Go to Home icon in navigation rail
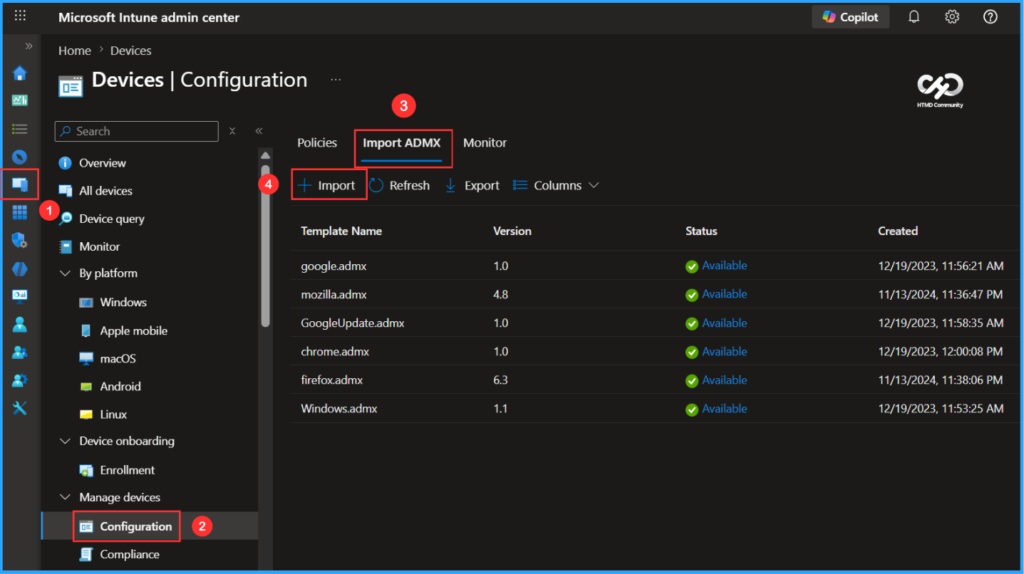The height and width of the screenshot is (574, 1024). [x=20, y=73]
